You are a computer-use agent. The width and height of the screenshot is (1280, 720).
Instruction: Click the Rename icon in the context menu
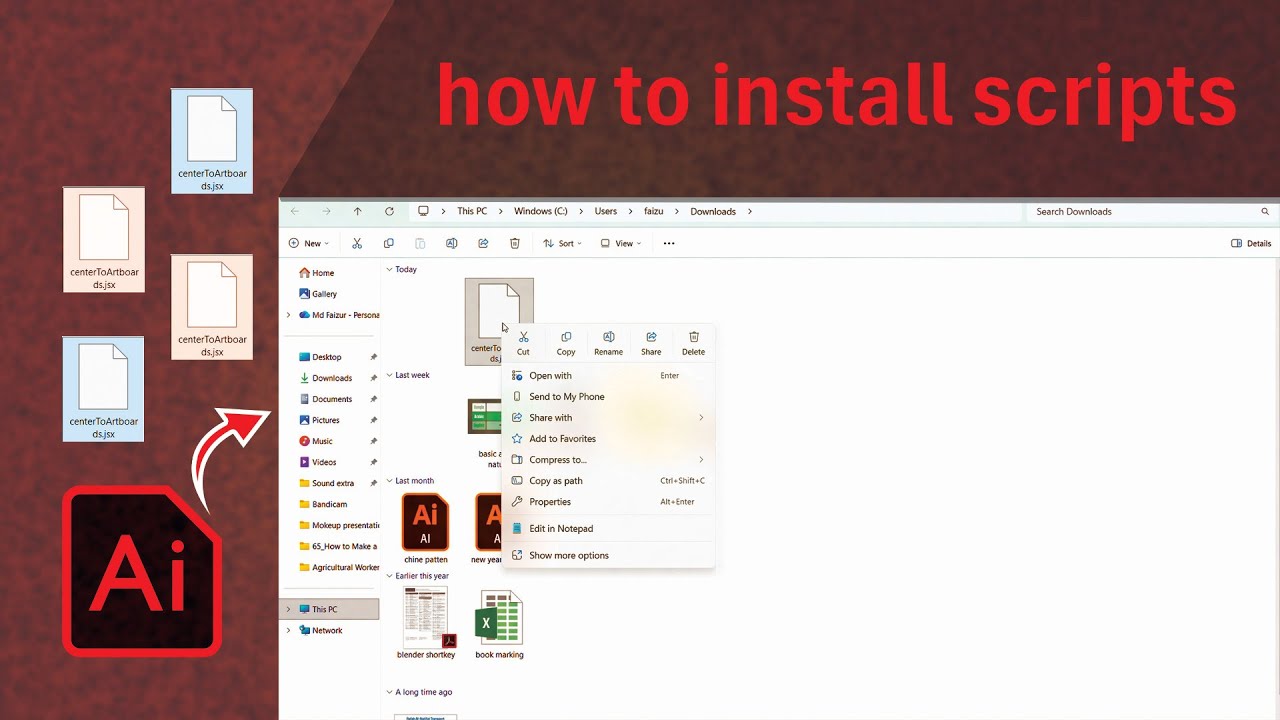click(608, 337)
